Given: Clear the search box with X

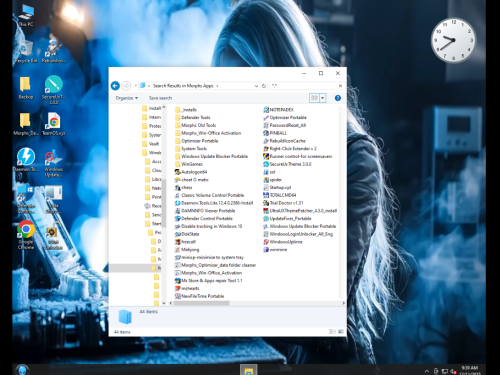Looking at the screenshot, I should coord(340,86).
